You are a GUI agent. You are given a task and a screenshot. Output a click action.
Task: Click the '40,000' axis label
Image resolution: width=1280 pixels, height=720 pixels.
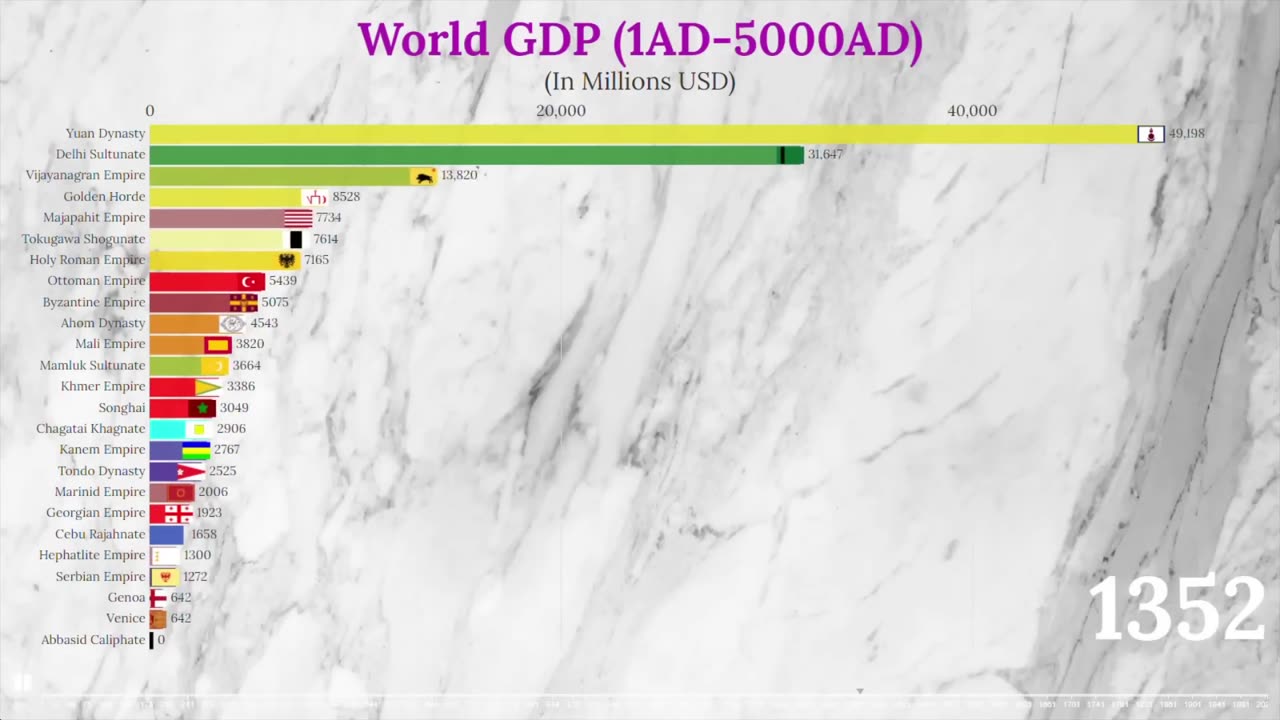(x=972, y=111)
